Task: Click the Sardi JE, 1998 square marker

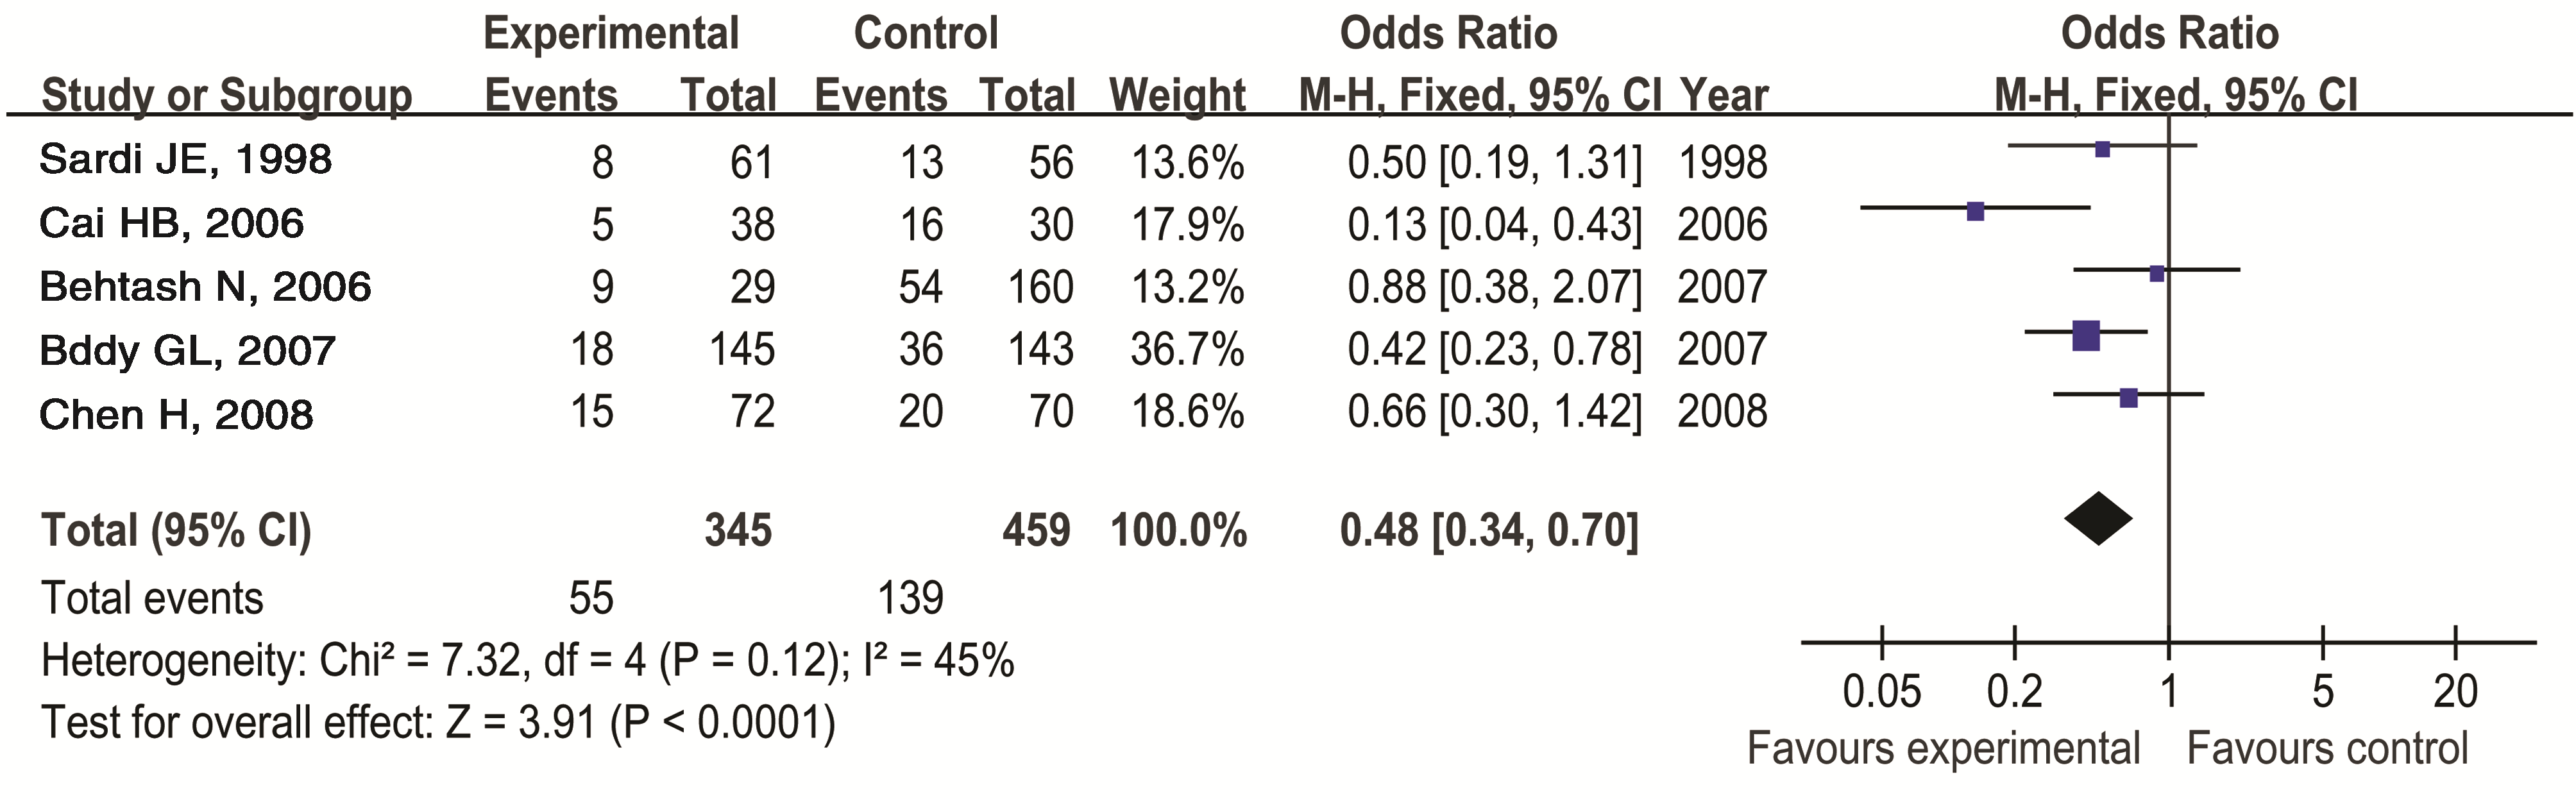Action: [2102, 149]
